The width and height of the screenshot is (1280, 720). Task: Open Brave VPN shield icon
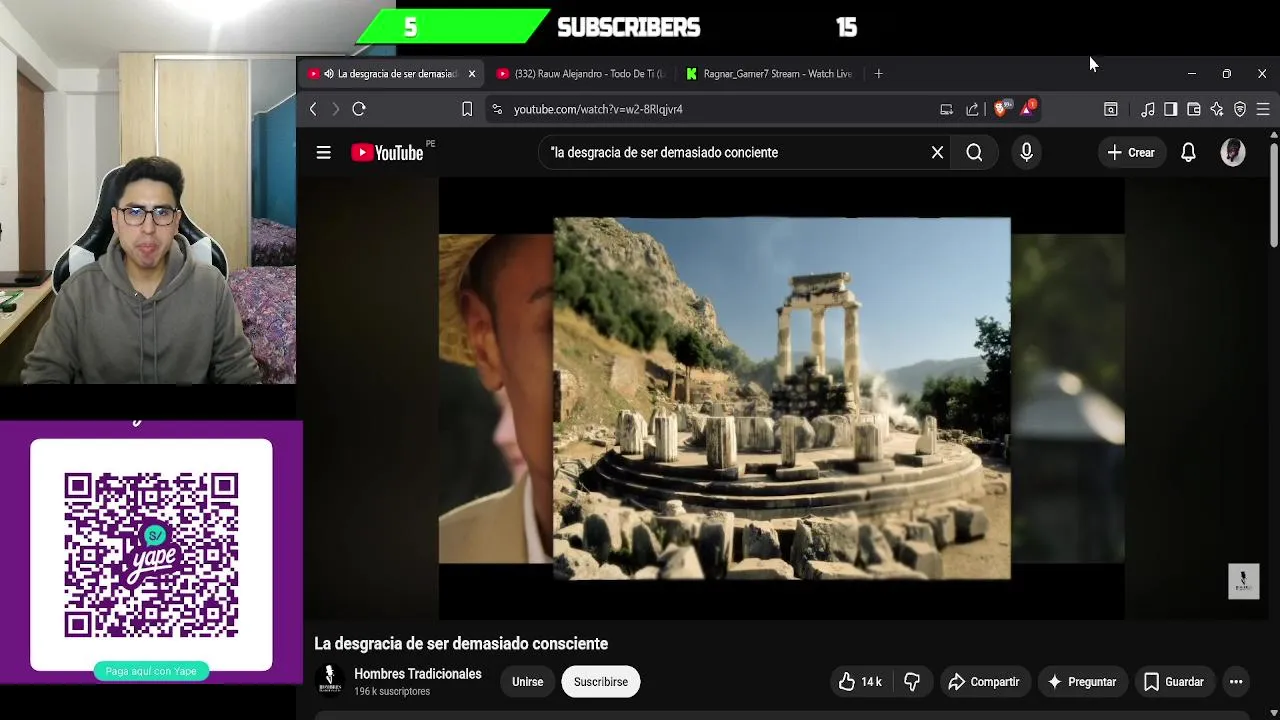click(1240, 109)
